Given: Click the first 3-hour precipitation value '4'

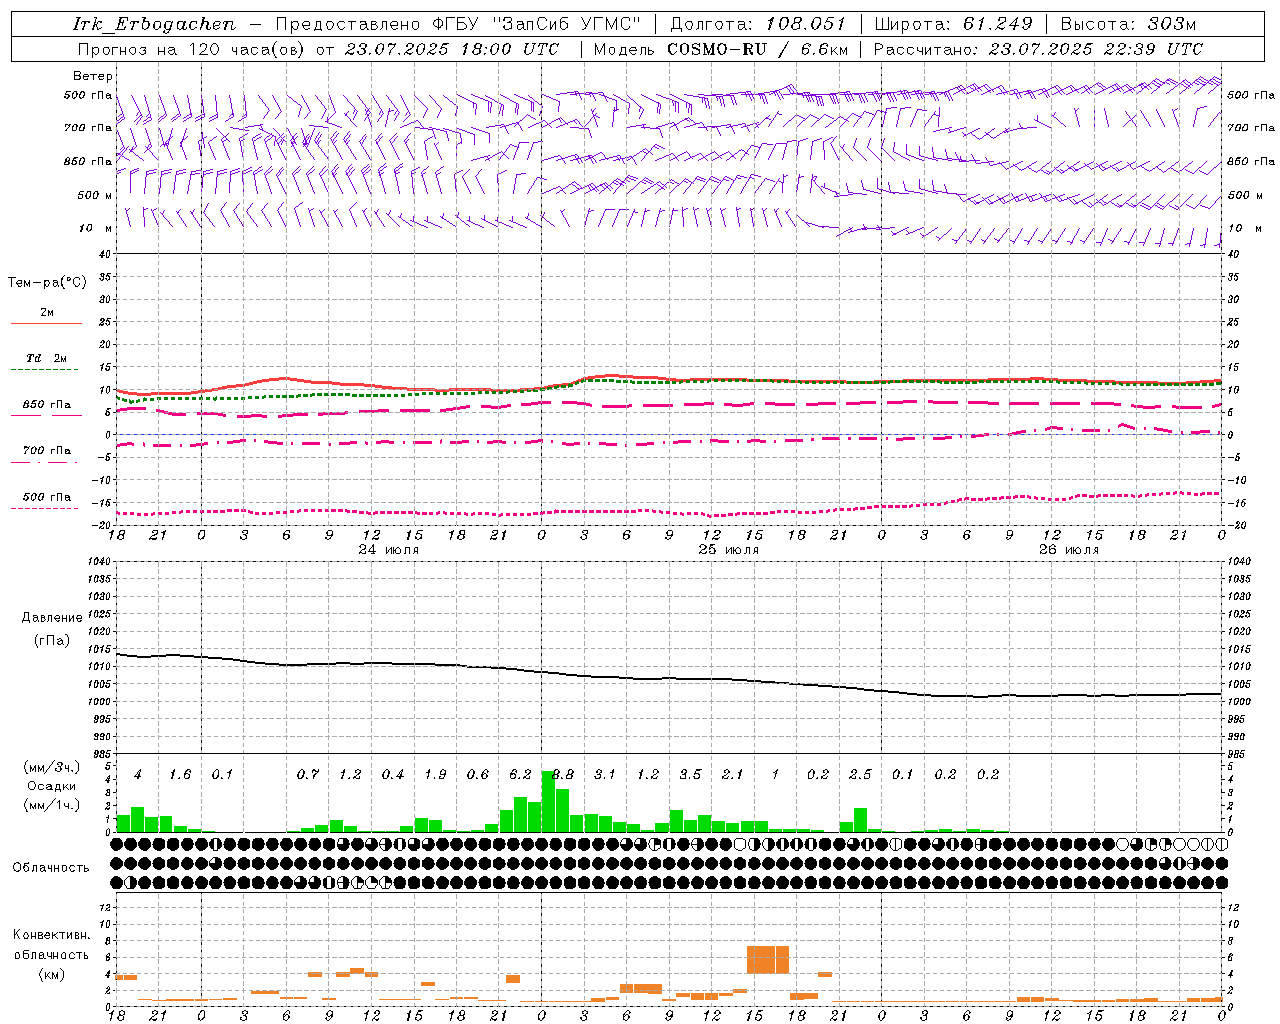Looking at the screenshot, I should [x=138, y=775].
